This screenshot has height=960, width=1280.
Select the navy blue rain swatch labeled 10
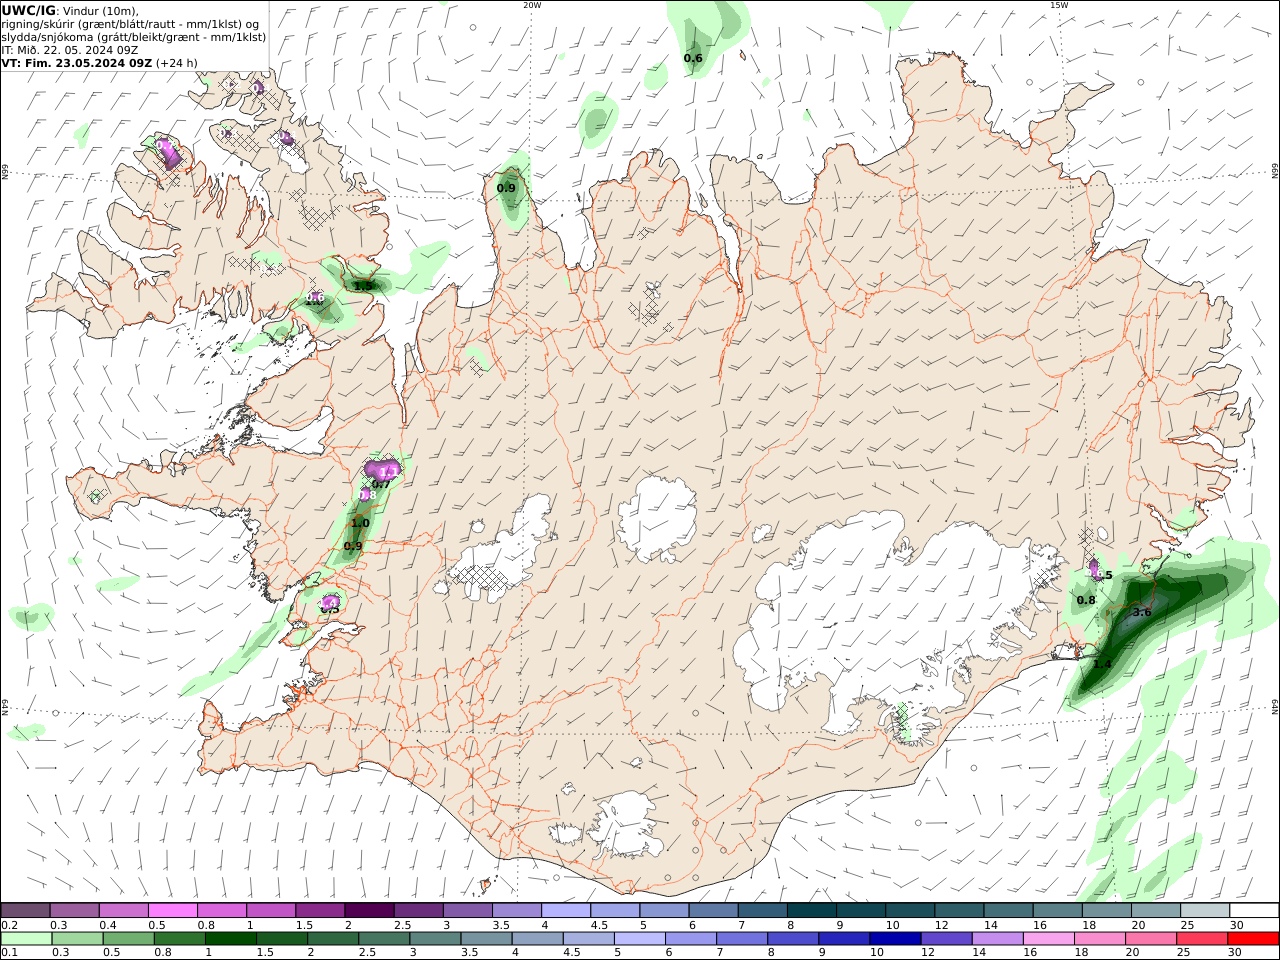pyautogui.click(x=895, y=939)
